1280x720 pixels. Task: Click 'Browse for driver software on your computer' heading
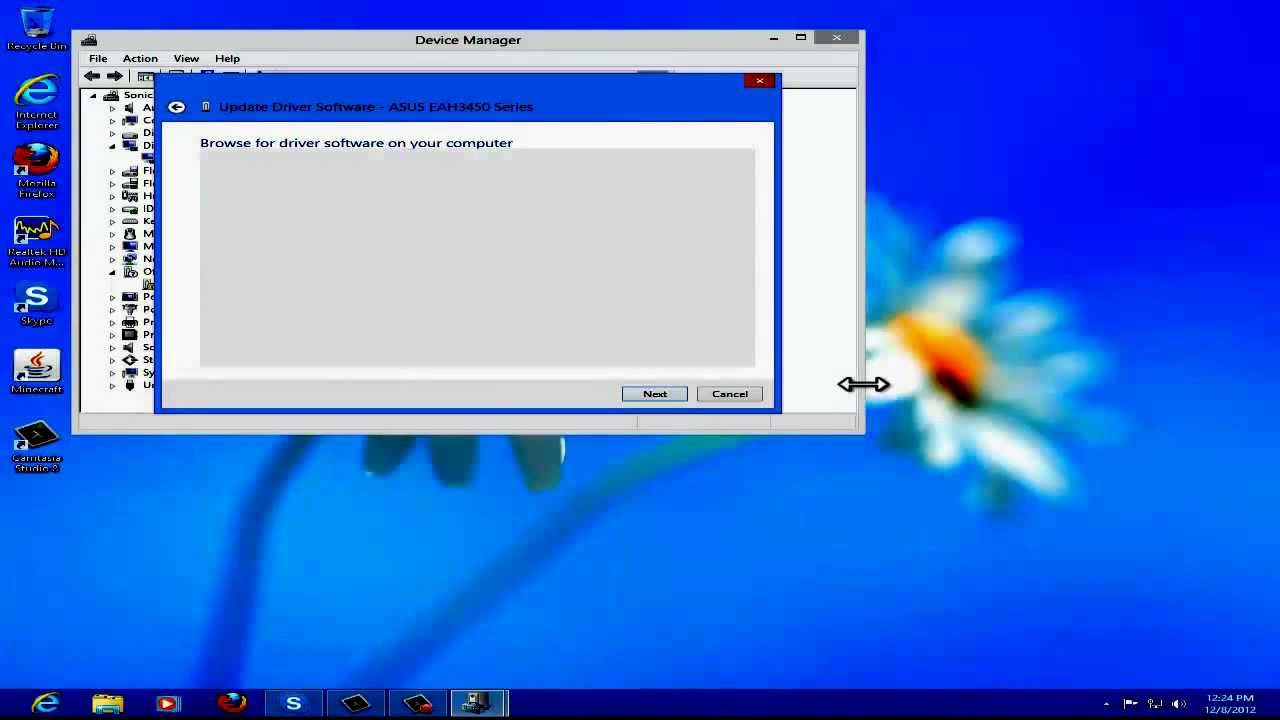(x=356, y=143)
